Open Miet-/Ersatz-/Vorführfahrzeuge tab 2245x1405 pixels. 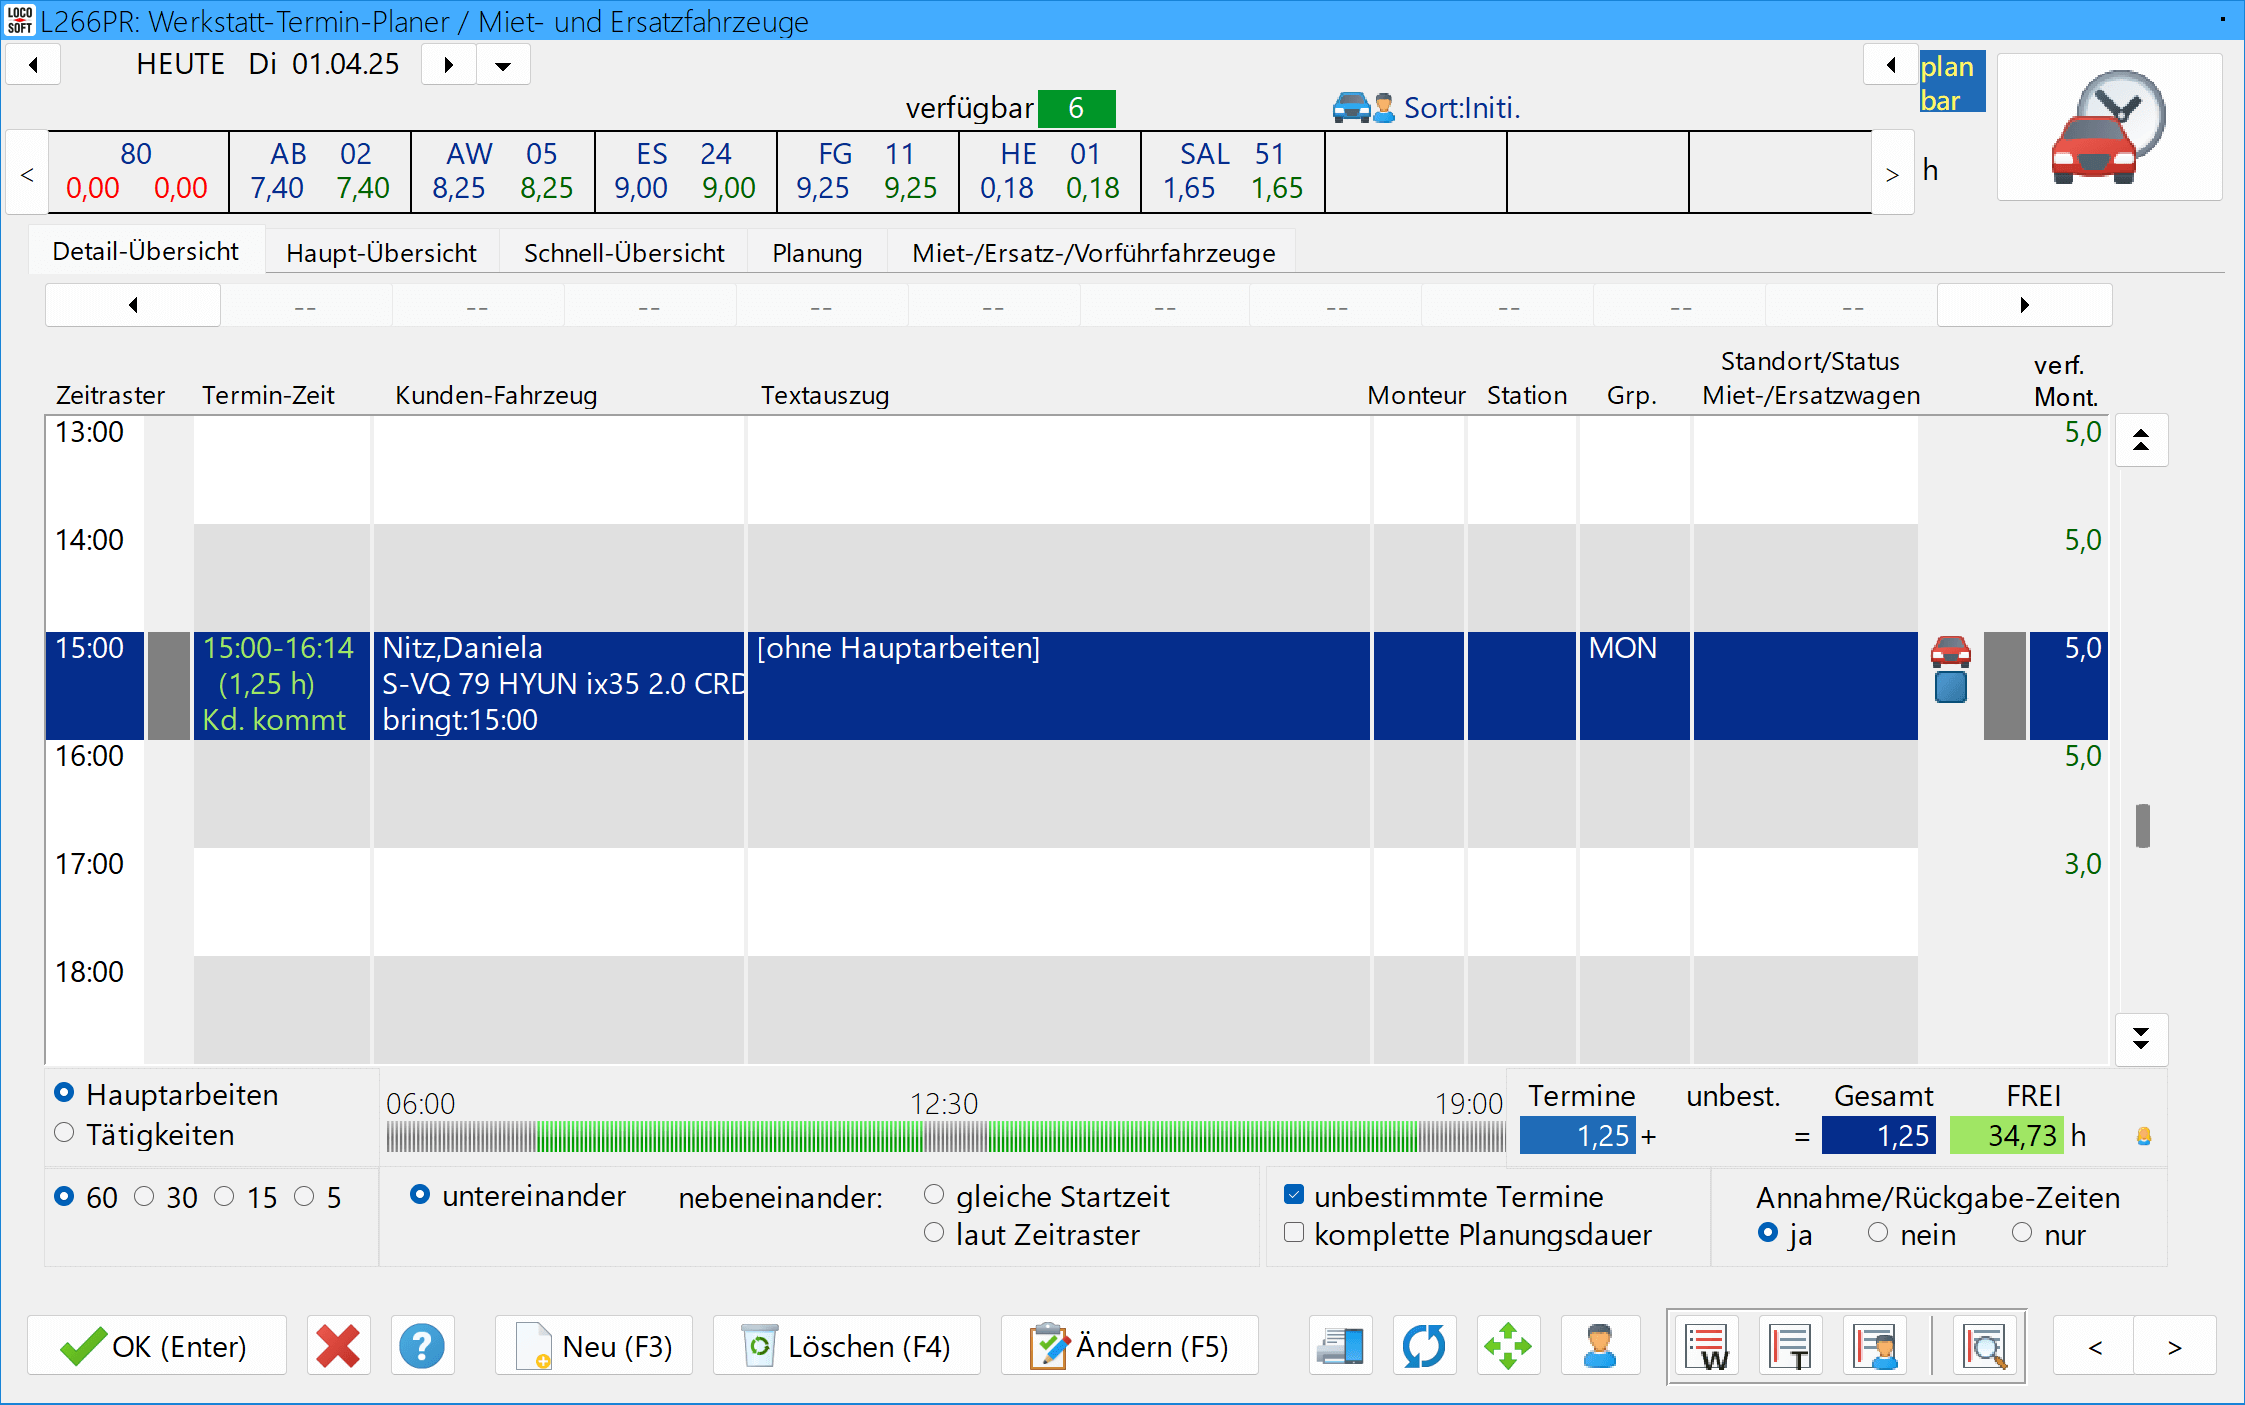tap(1093, 253)
